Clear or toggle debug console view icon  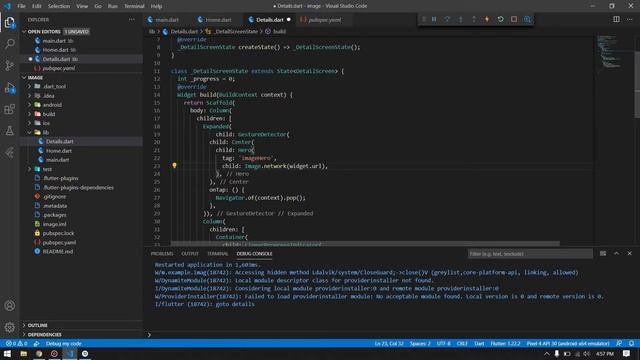coord(603,253)
